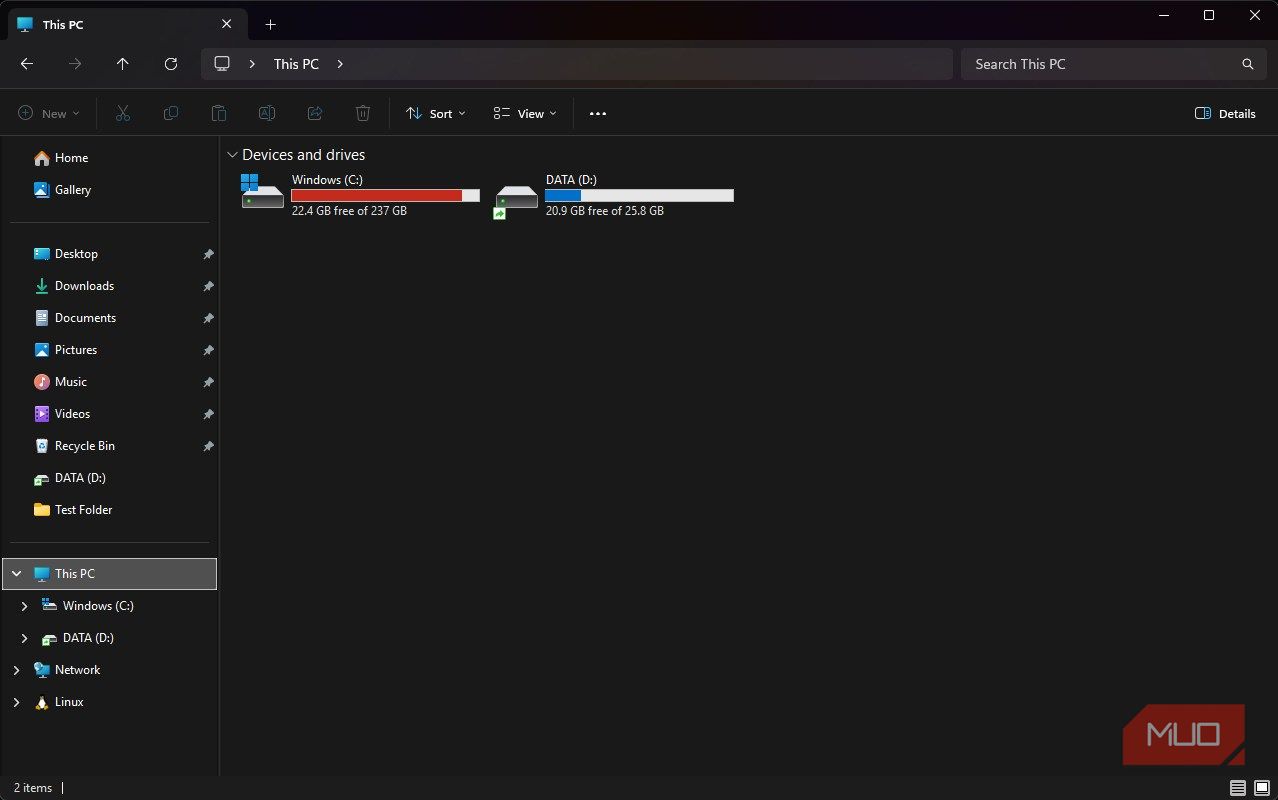Open the View dropdown
This screenshot has width=1278, height=800.
pos(525,114)
